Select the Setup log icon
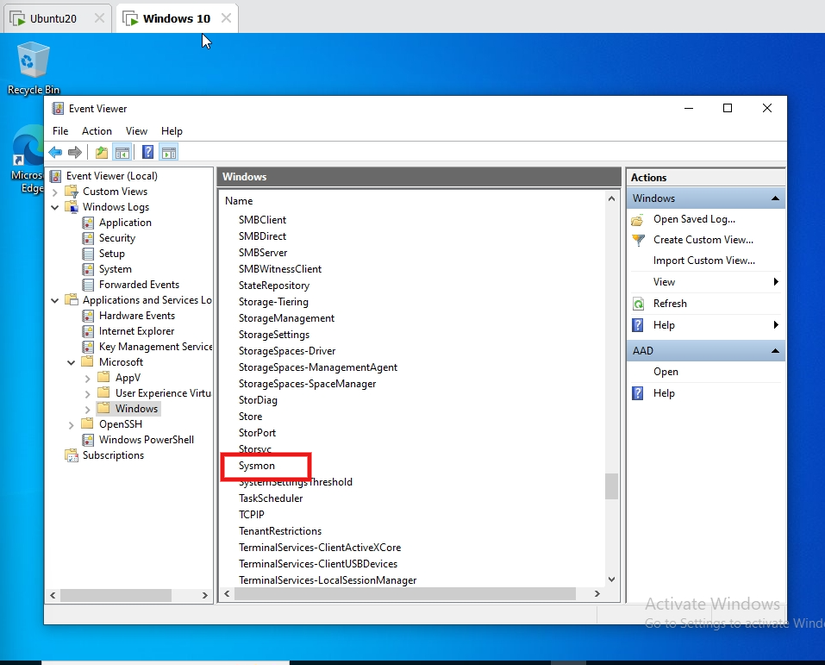Screen dimensions: 825x665 [88, 254]
